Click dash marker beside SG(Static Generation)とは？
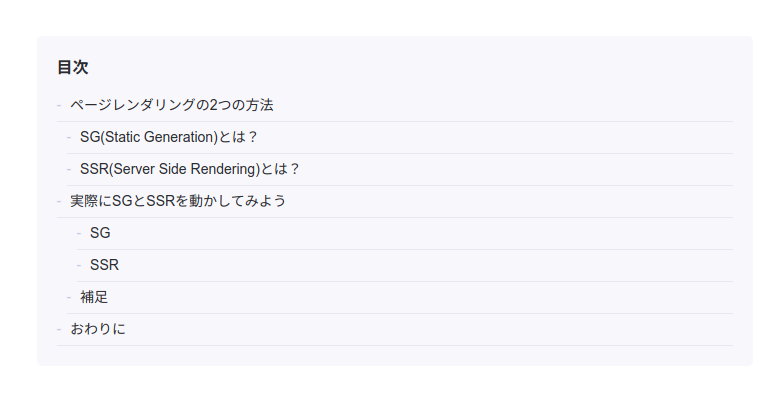 (x=70, y=137)
